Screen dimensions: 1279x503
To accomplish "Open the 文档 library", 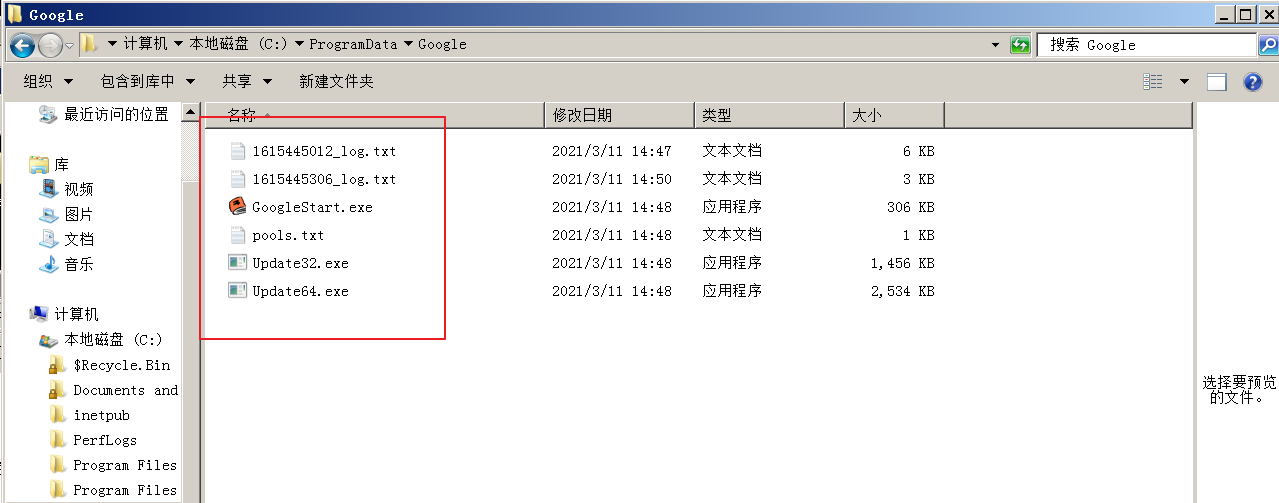I will [79, 239].
